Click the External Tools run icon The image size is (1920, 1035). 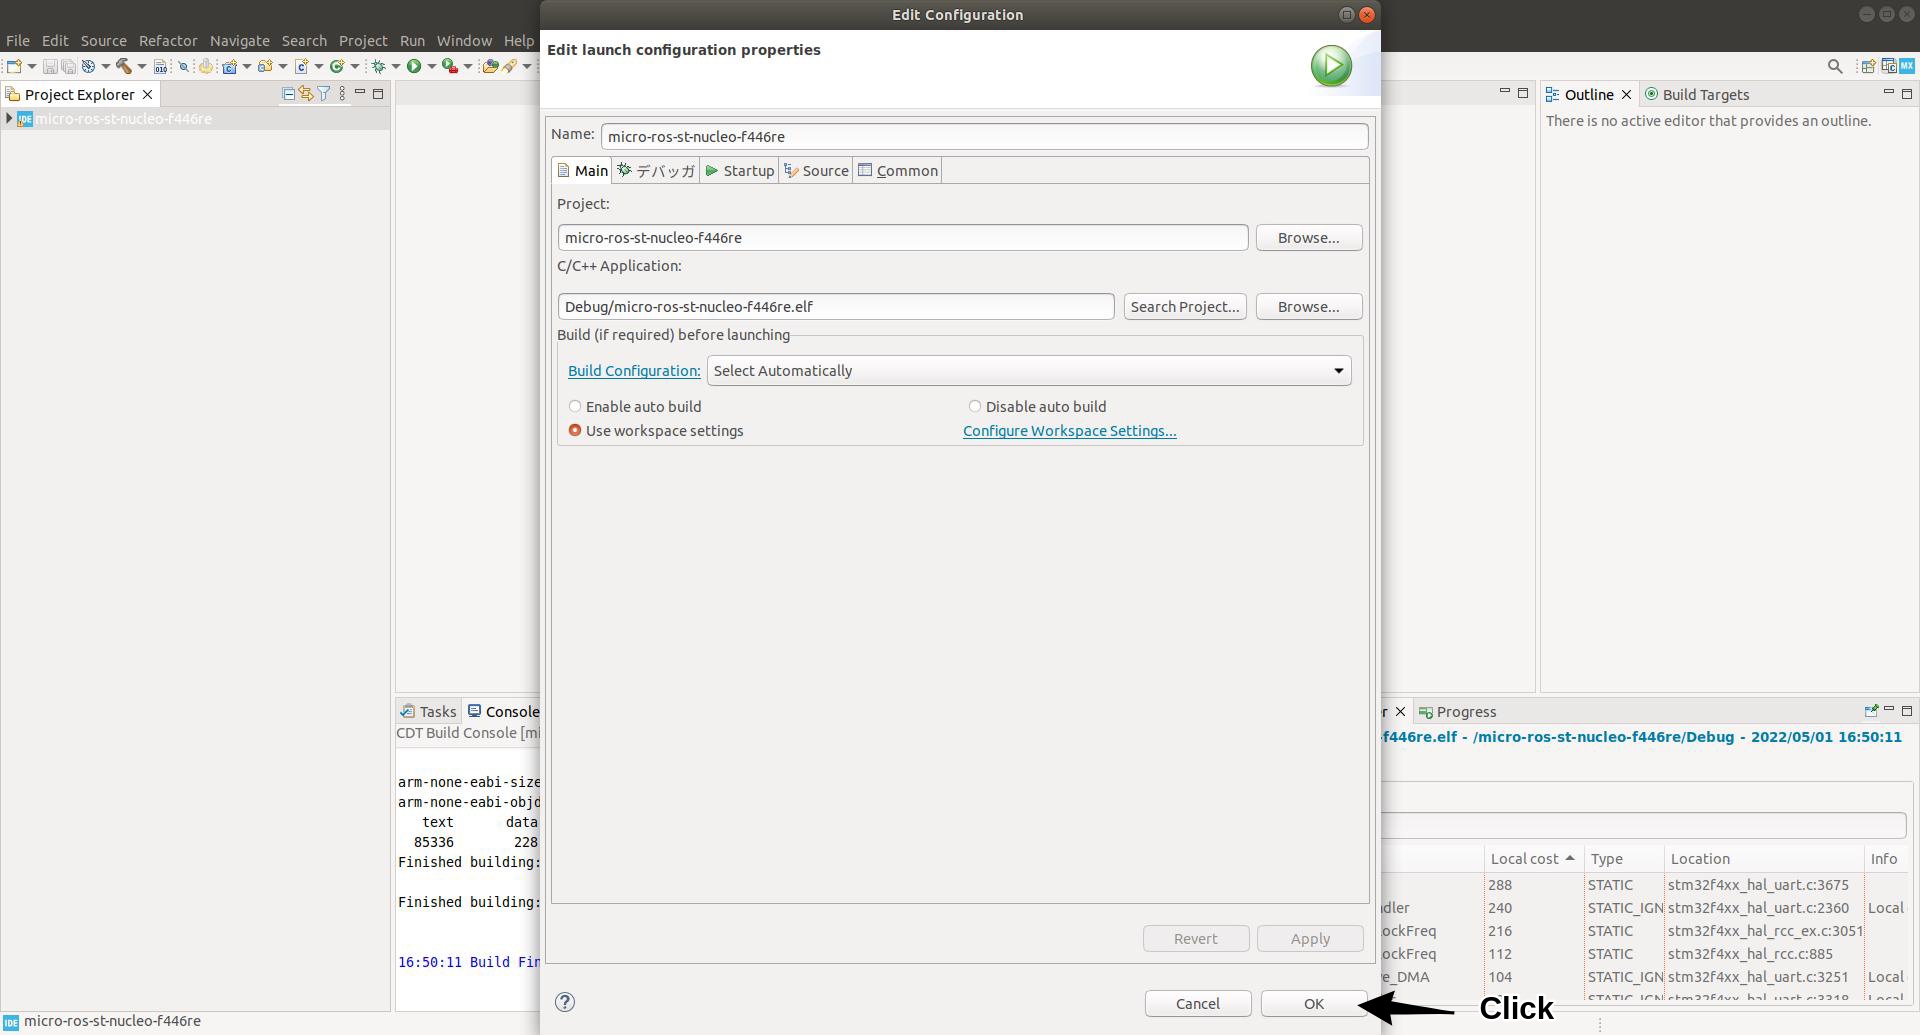[450, 67]
